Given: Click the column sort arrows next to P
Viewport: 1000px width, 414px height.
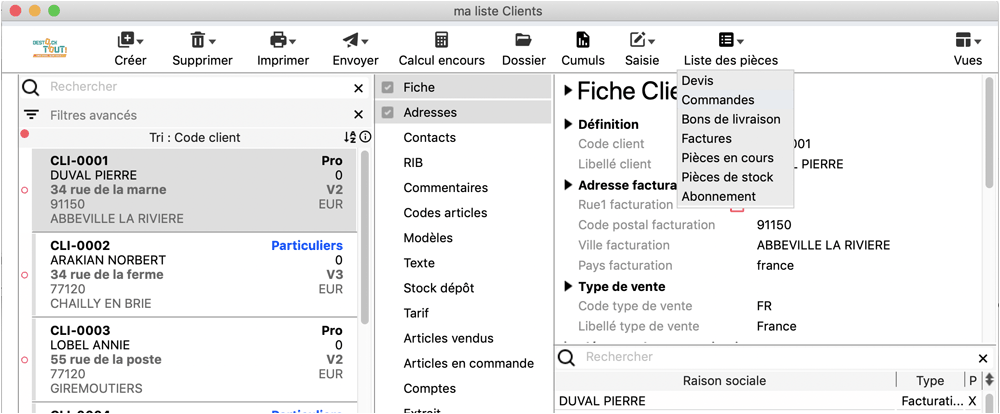Looking at the screenshot, I should 989,380.
